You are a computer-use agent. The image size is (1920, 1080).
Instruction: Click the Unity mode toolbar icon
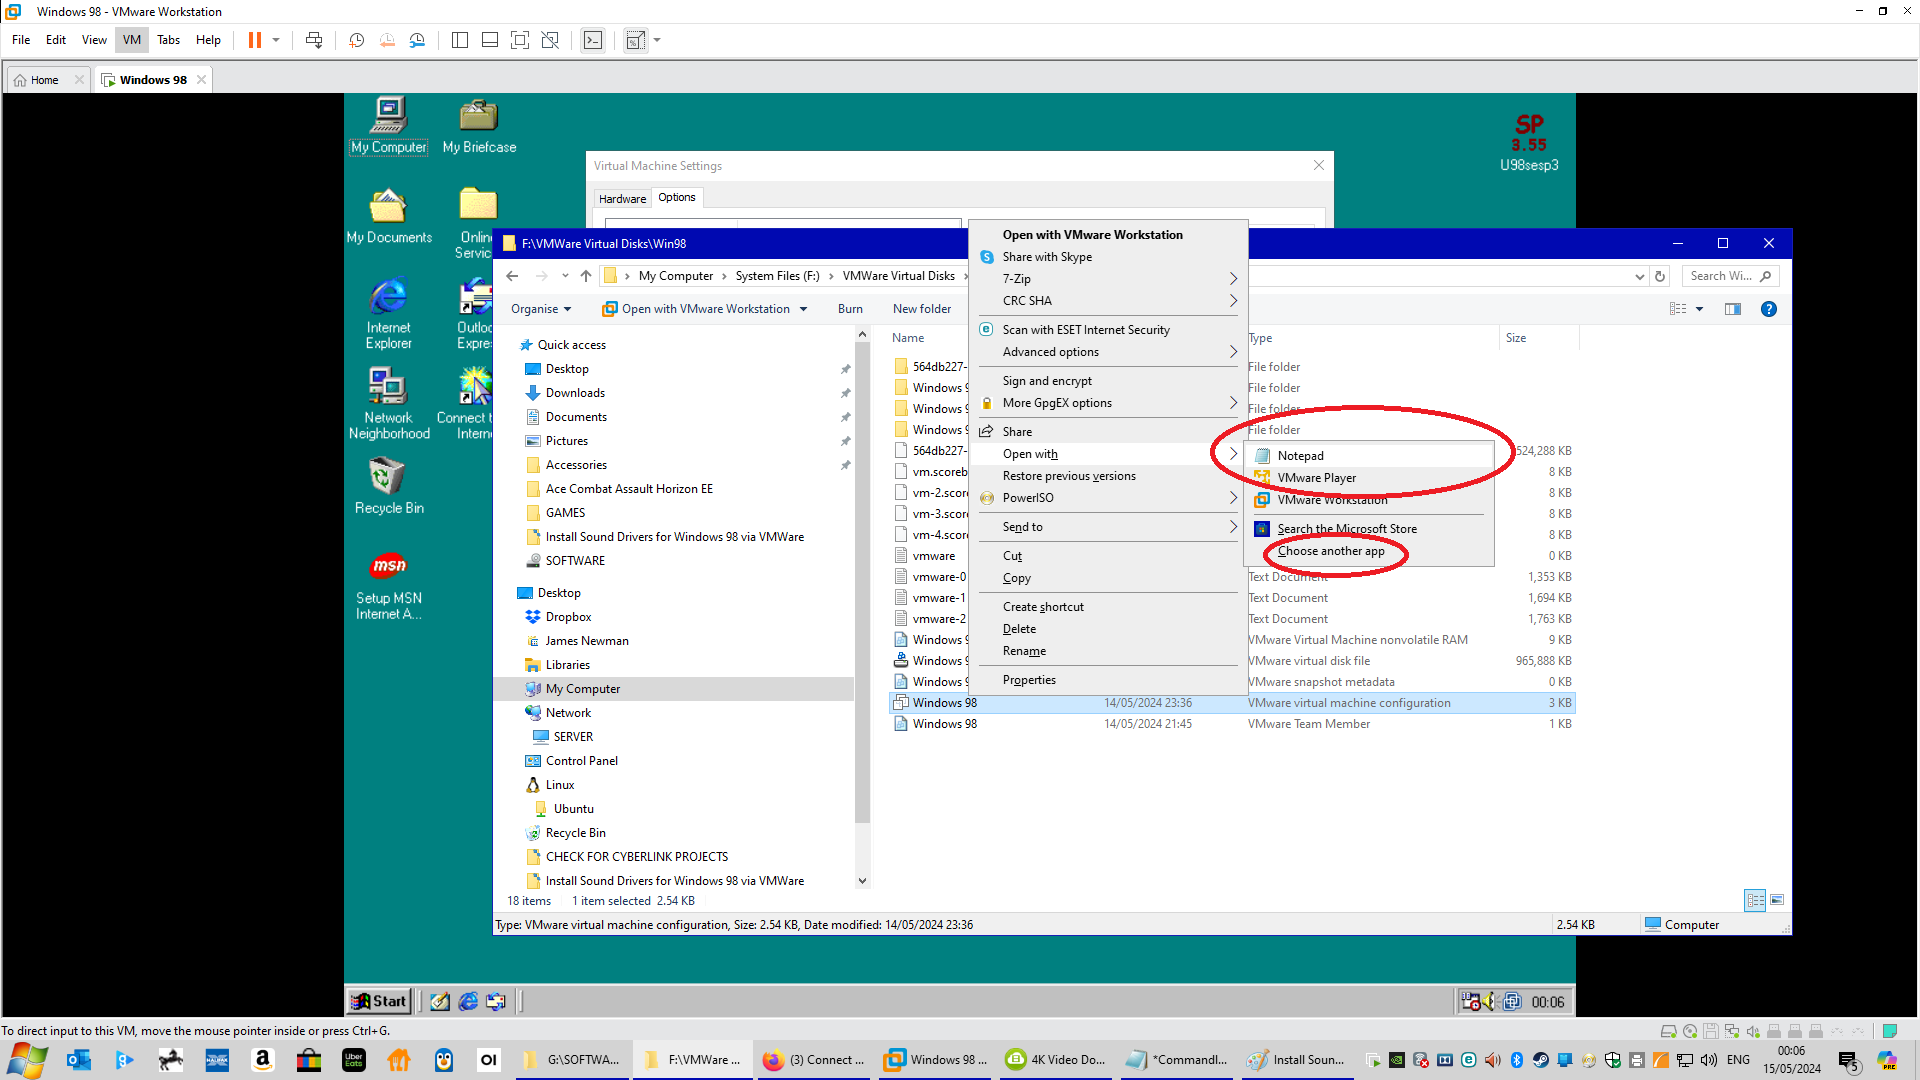click(x=550, y=40)
